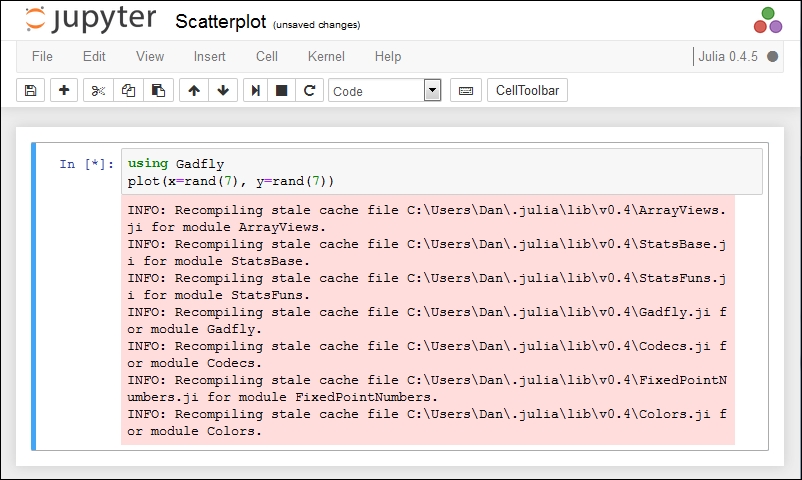Run cell with the play-step icon
Screen dimensions: 802x480
[x=255, y=91]
